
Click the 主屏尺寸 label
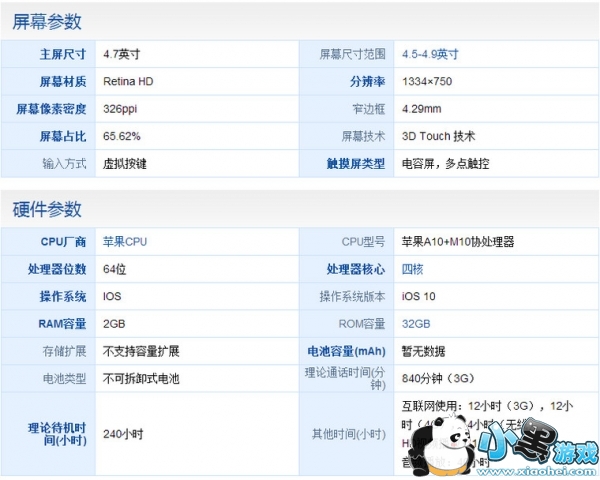(x=63, y=54)
